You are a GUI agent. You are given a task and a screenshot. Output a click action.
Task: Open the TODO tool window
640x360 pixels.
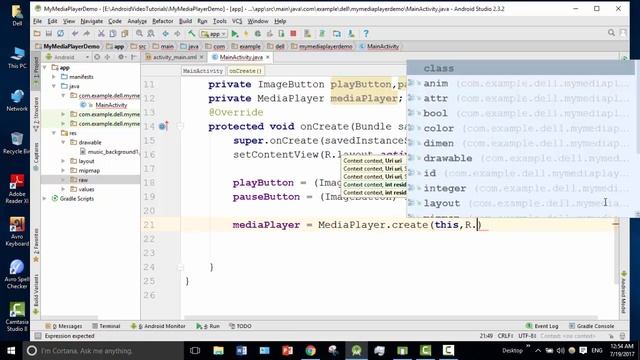tap(240, 326)
